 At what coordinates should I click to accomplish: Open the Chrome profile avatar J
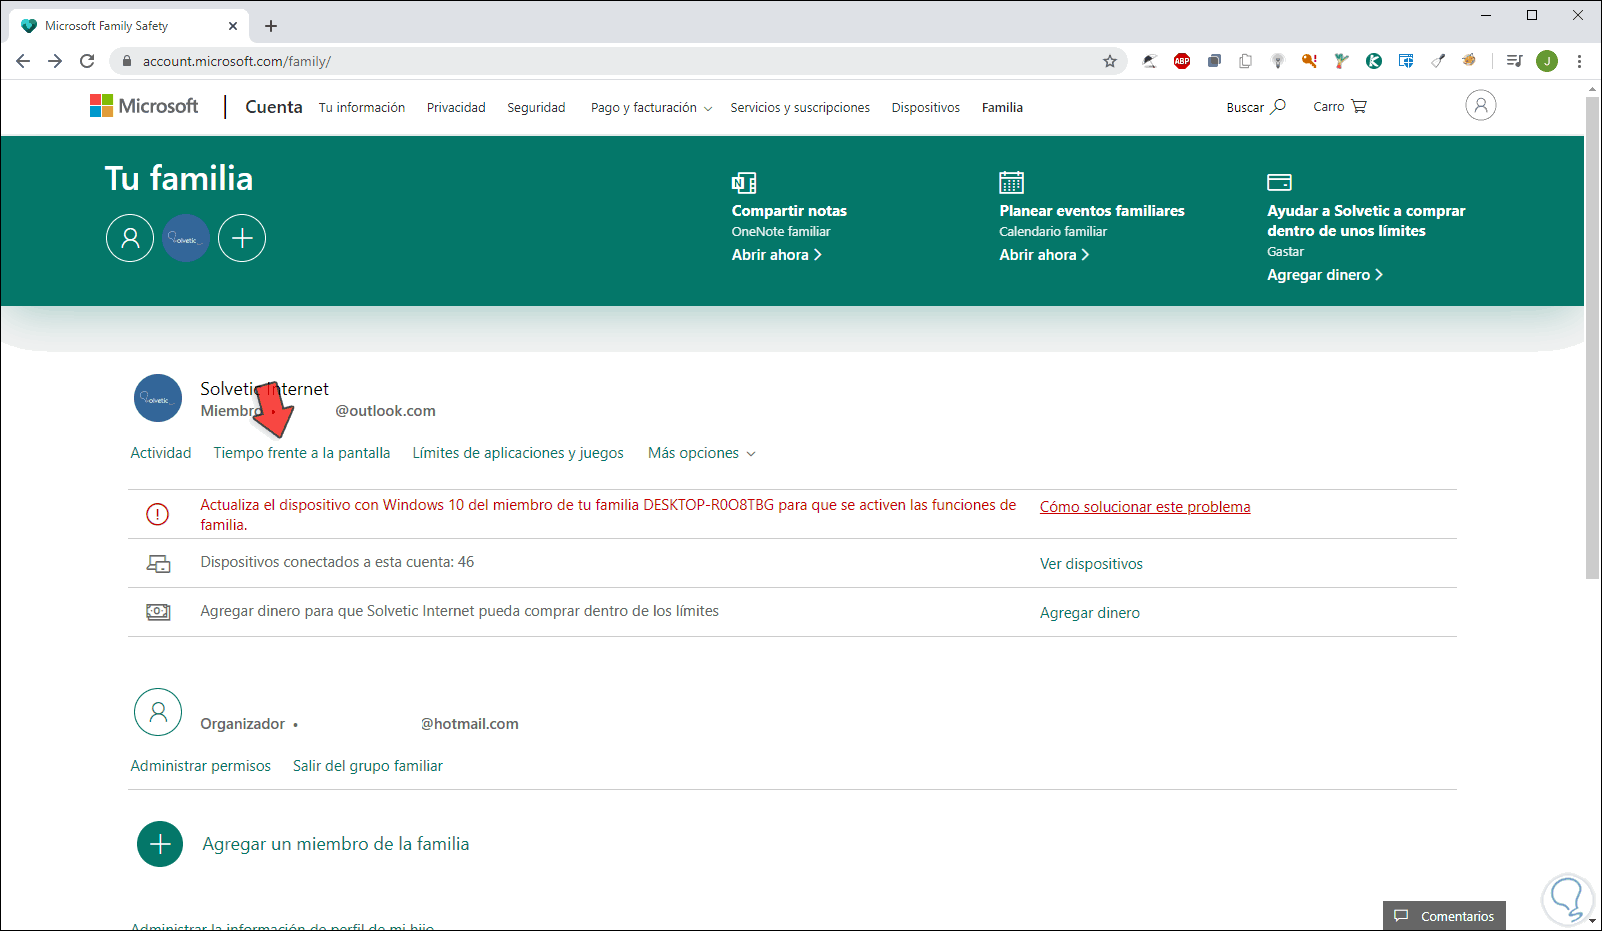point(1547,61)
